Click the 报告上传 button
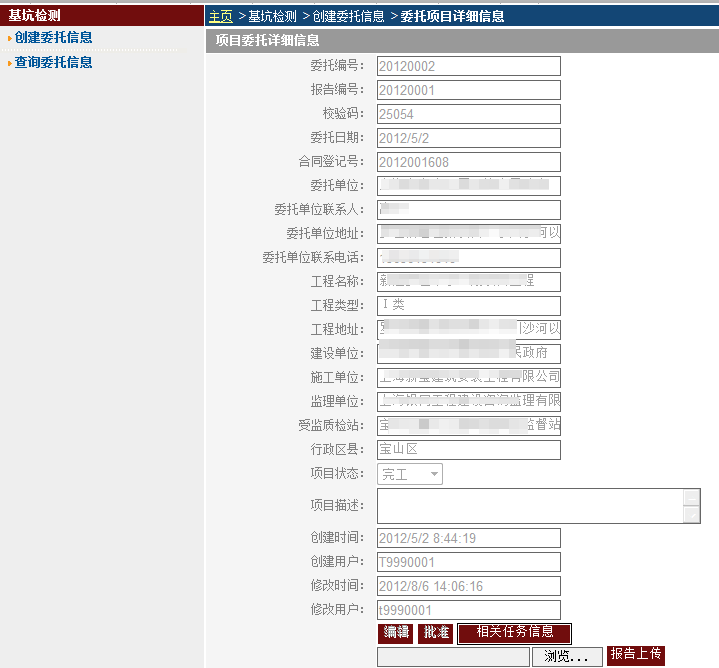 (x=636, y=655)
